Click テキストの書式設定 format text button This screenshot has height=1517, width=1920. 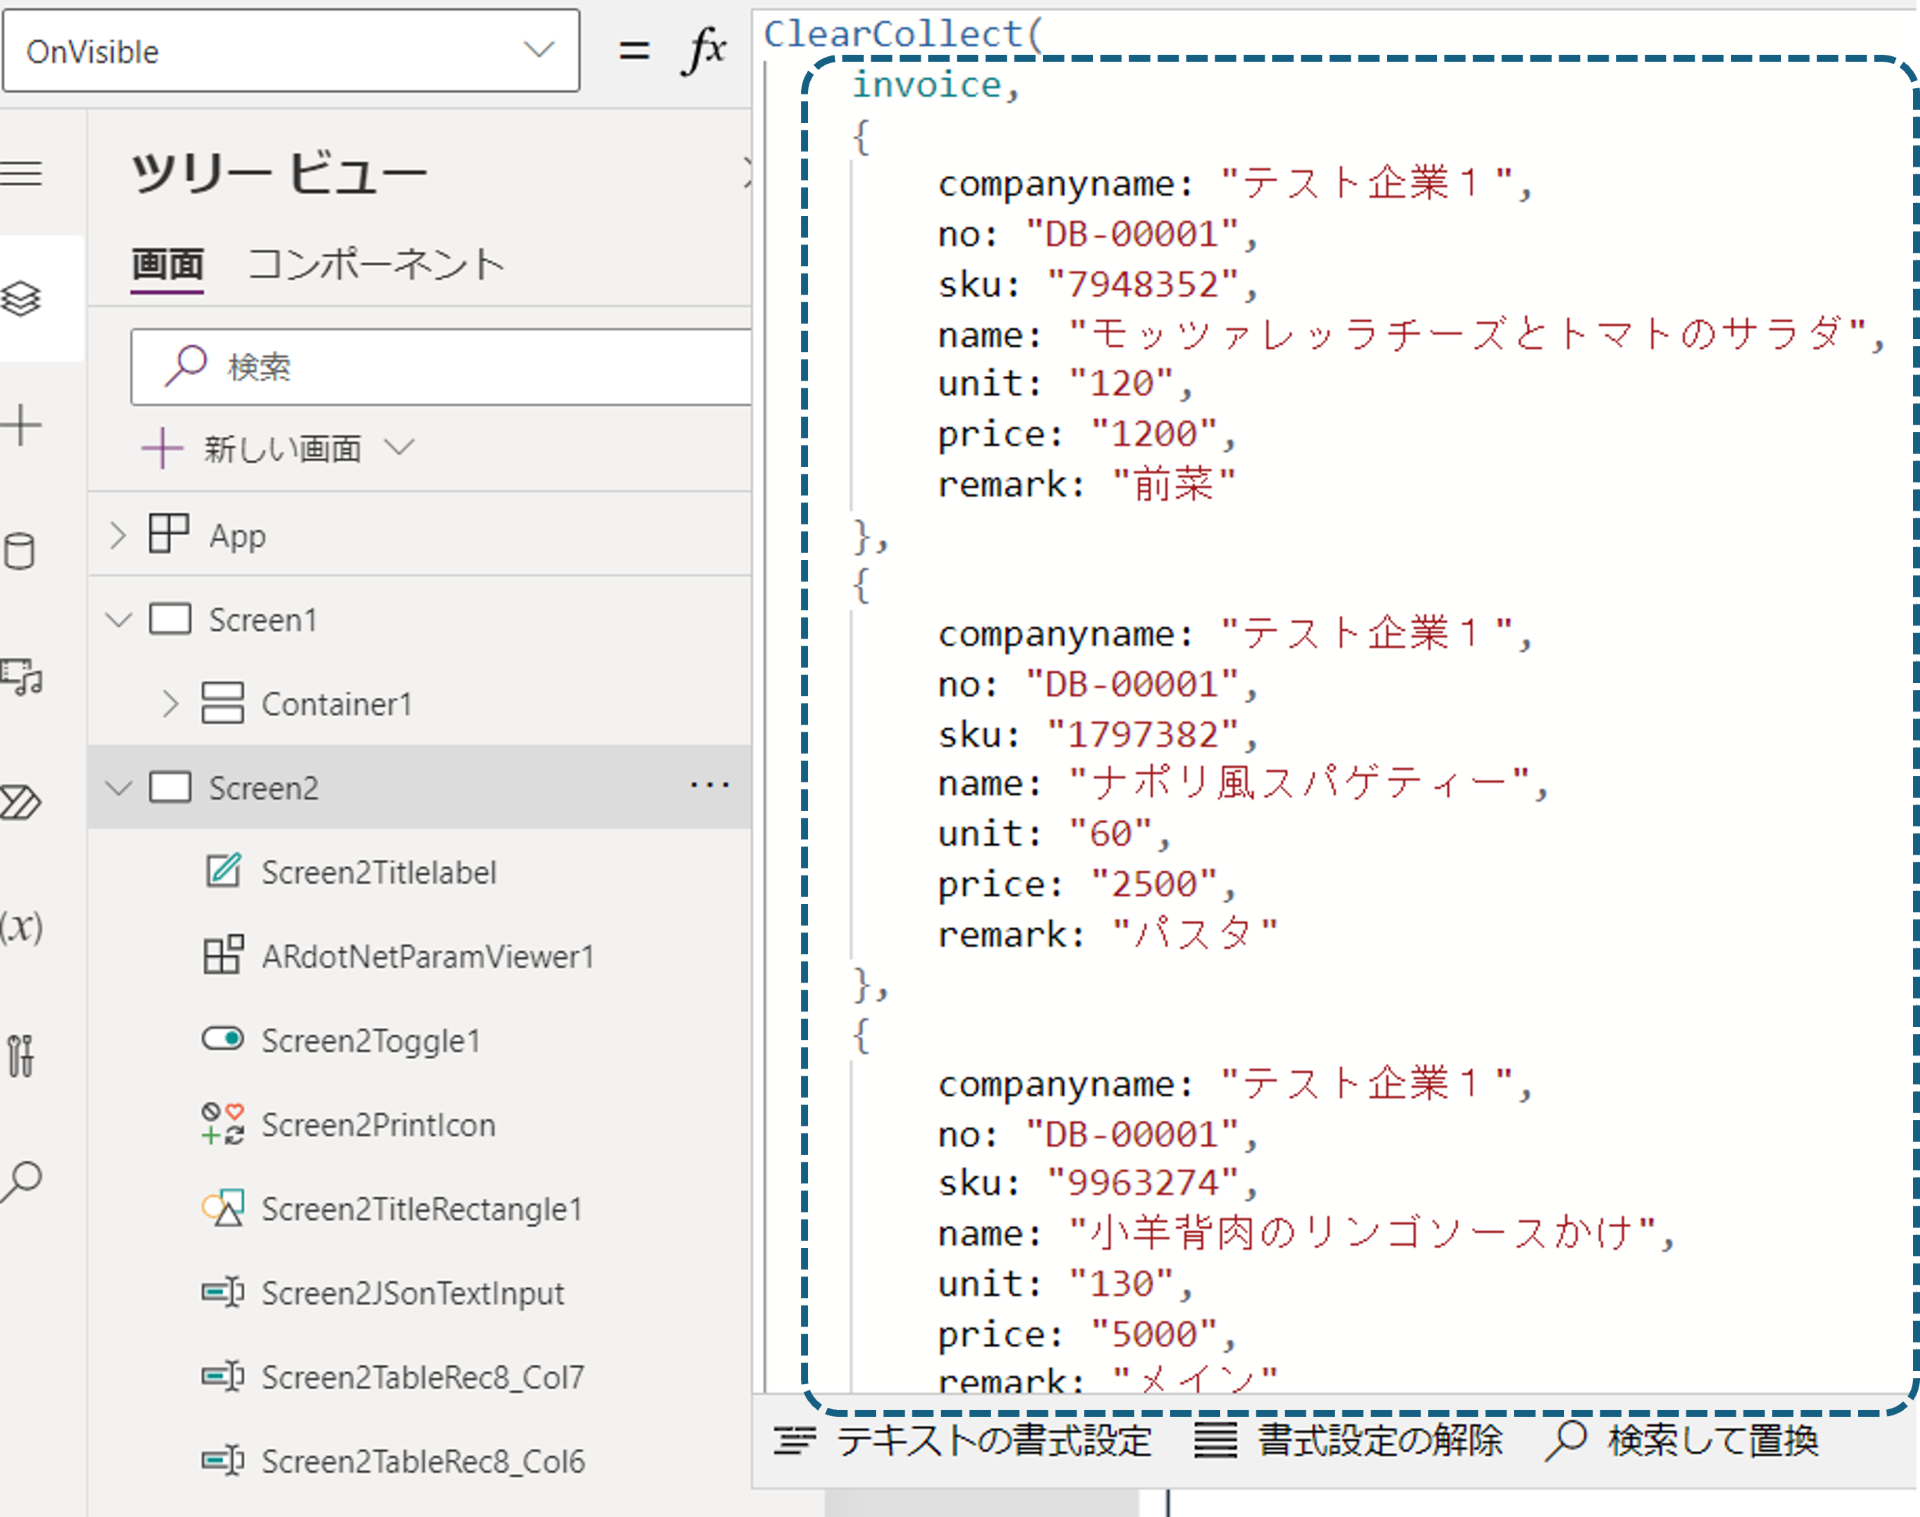pyautogui.click(x=963, y=1441)
